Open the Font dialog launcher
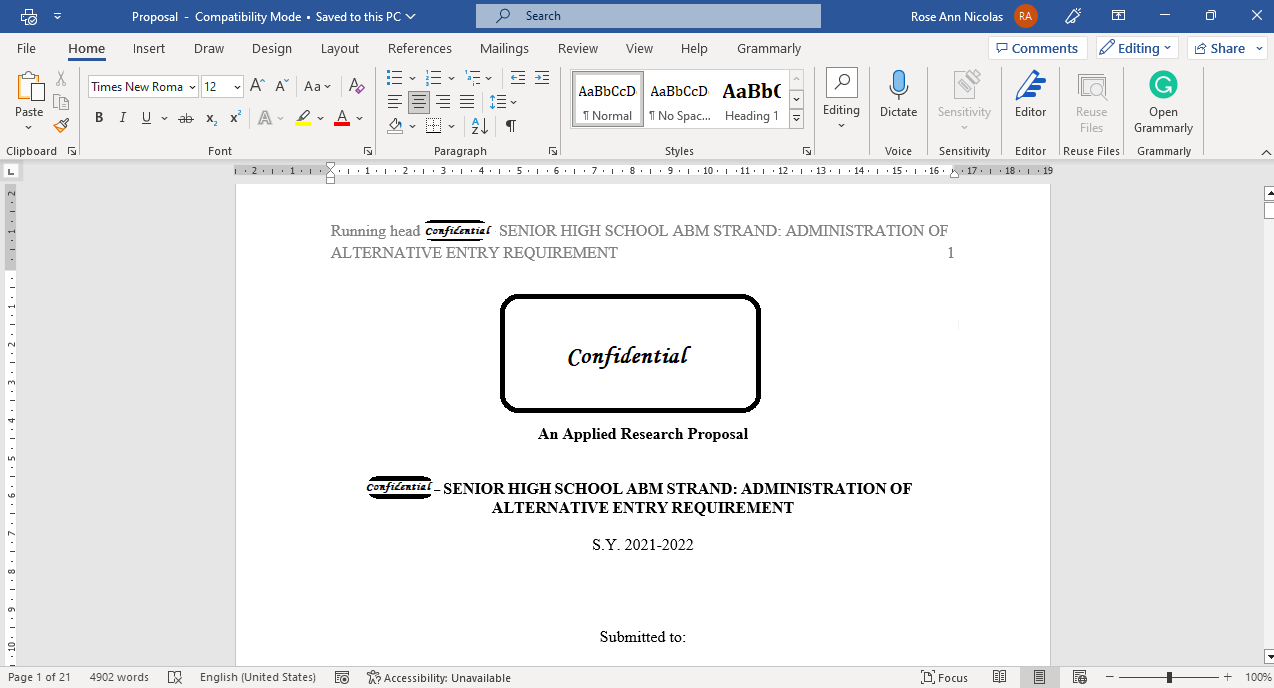 (x=368, y=151)
